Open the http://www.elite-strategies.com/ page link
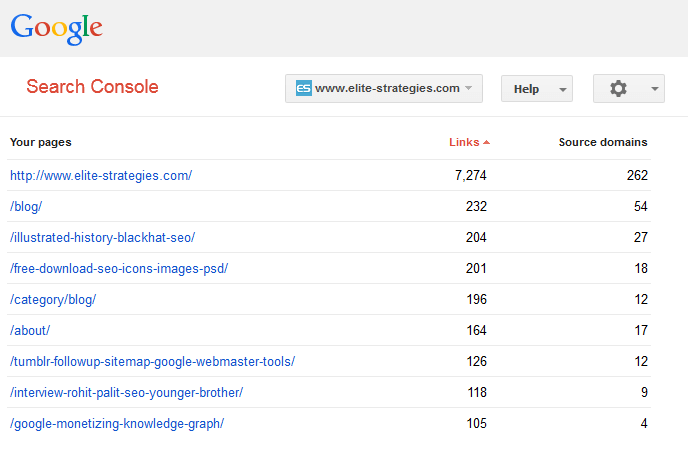 101,175
